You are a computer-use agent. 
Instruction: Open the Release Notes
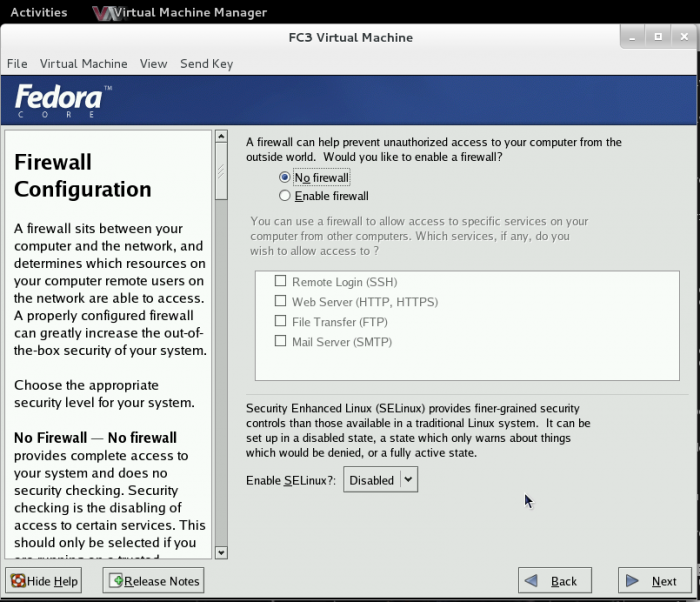[x=154, y=581]
